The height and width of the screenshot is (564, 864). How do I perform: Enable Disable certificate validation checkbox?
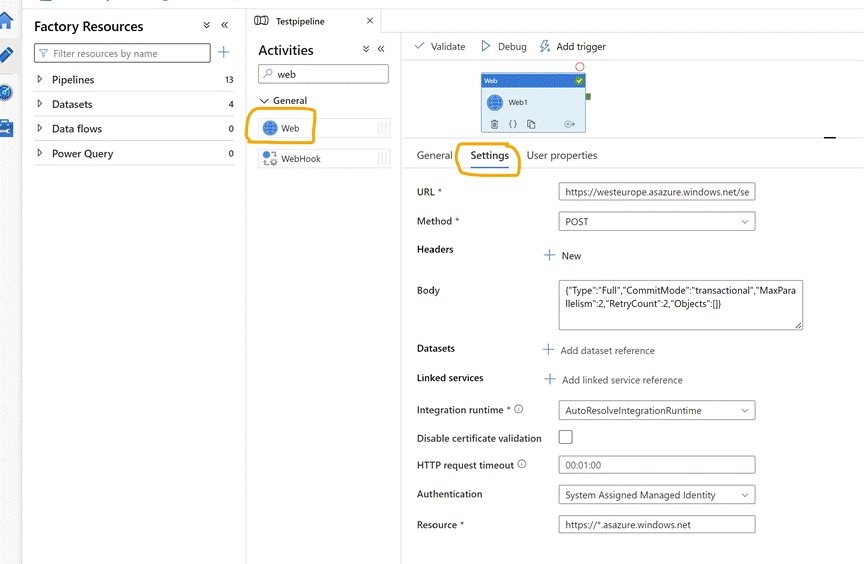pos(566,437)
